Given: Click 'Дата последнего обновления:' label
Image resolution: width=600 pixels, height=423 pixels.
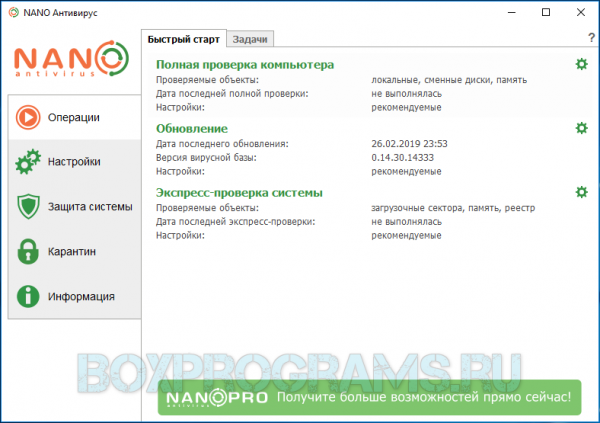Looking at the screenshot, I should click(222, 144).
